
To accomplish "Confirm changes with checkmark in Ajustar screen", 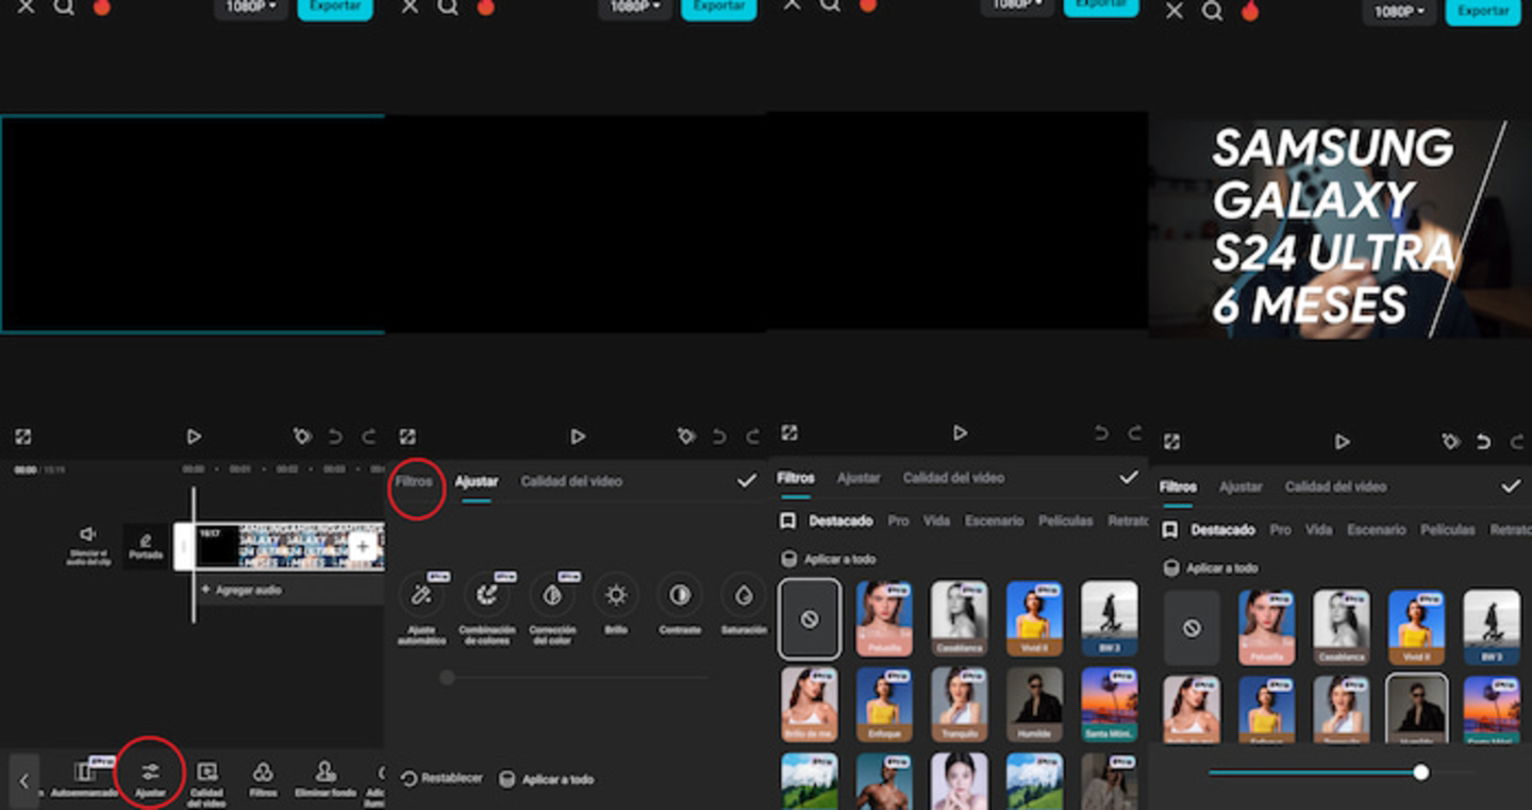I will point(747,481).
